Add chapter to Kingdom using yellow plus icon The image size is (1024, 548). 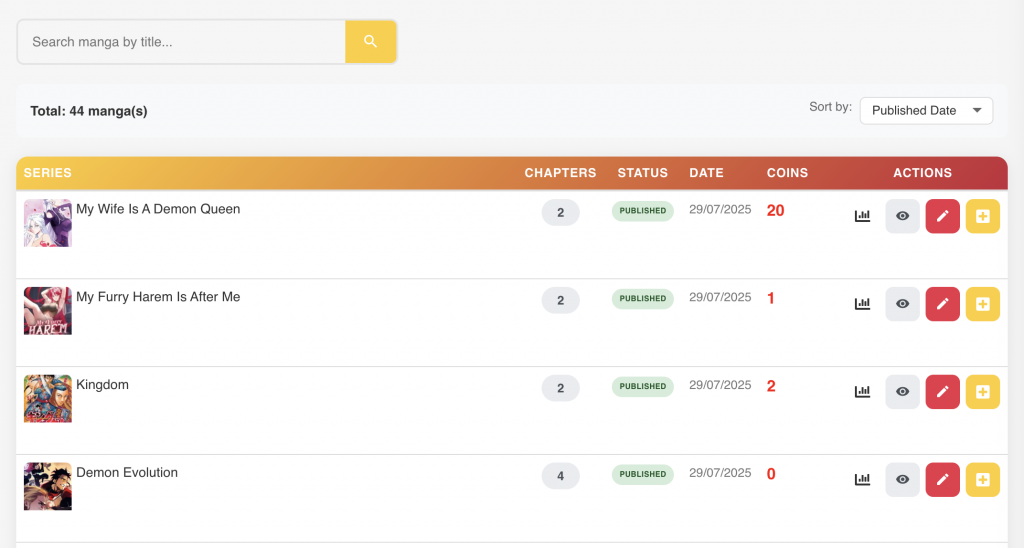pos(982,392)
